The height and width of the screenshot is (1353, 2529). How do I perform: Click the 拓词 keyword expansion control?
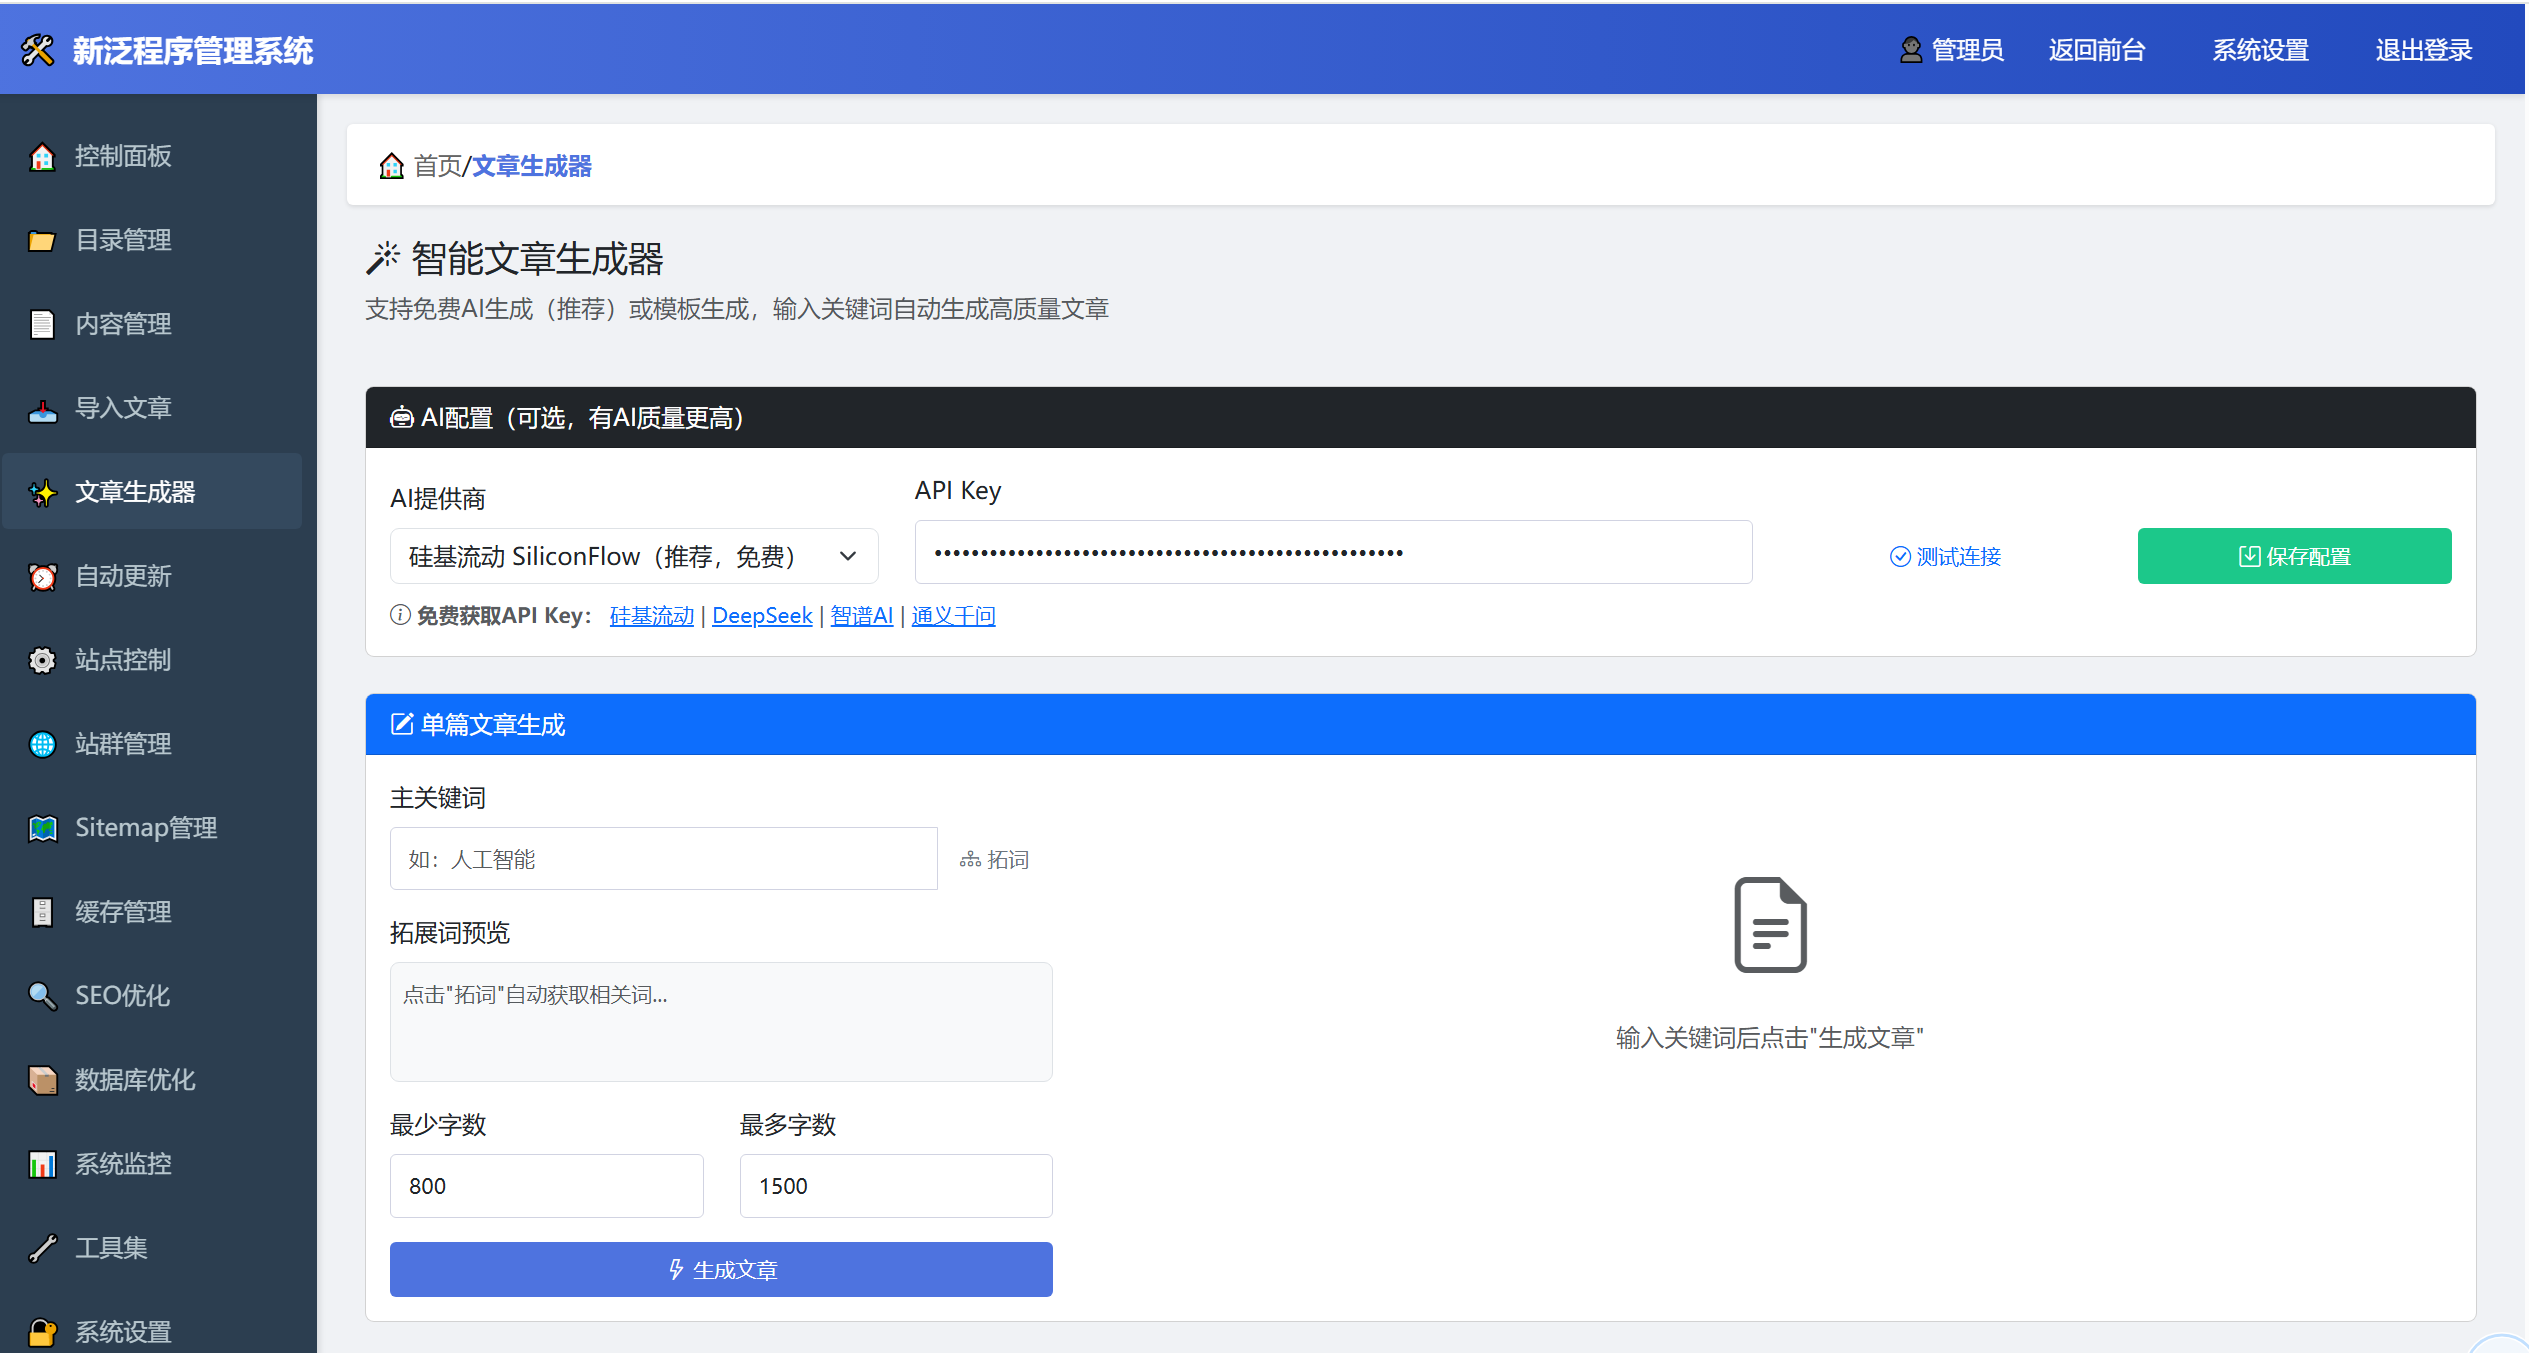coord(995,858)
